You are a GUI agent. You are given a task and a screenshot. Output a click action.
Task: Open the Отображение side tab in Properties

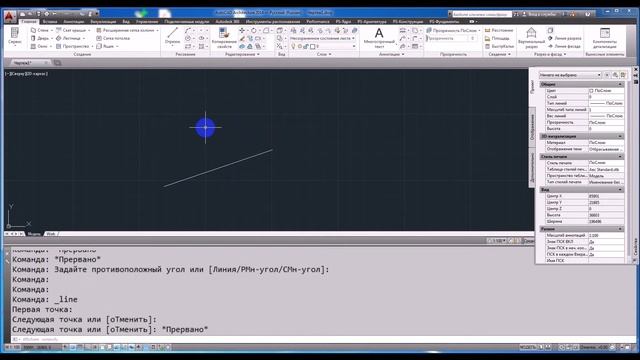532,127
